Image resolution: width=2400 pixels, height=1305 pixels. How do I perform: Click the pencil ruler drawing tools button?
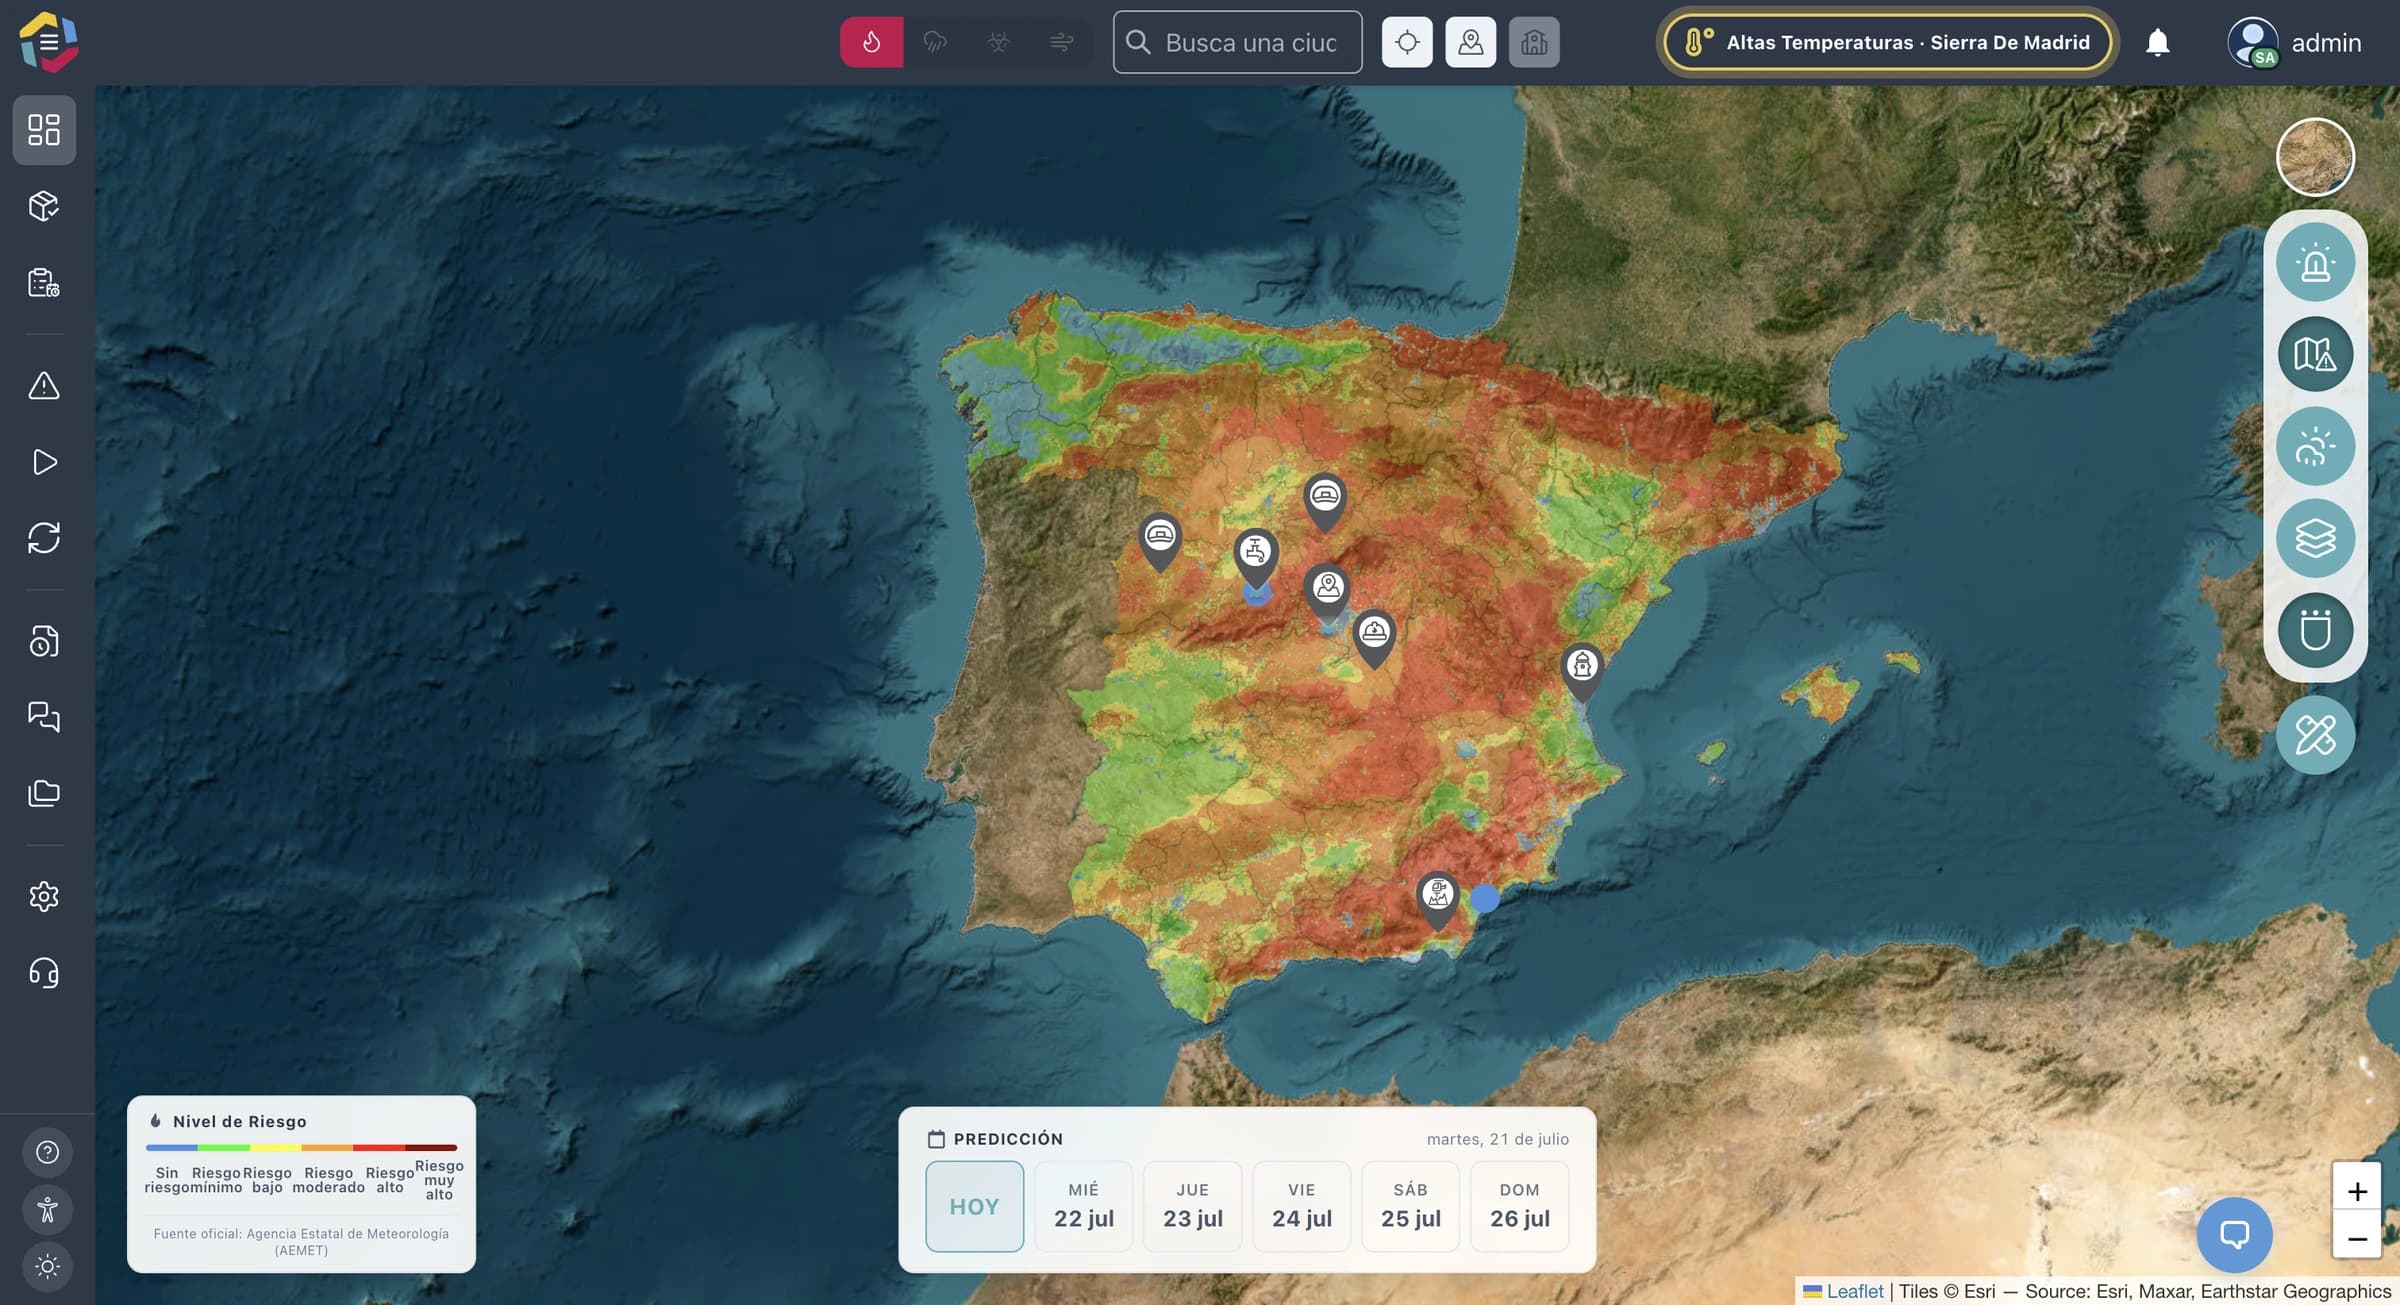tap(2315, 735)
